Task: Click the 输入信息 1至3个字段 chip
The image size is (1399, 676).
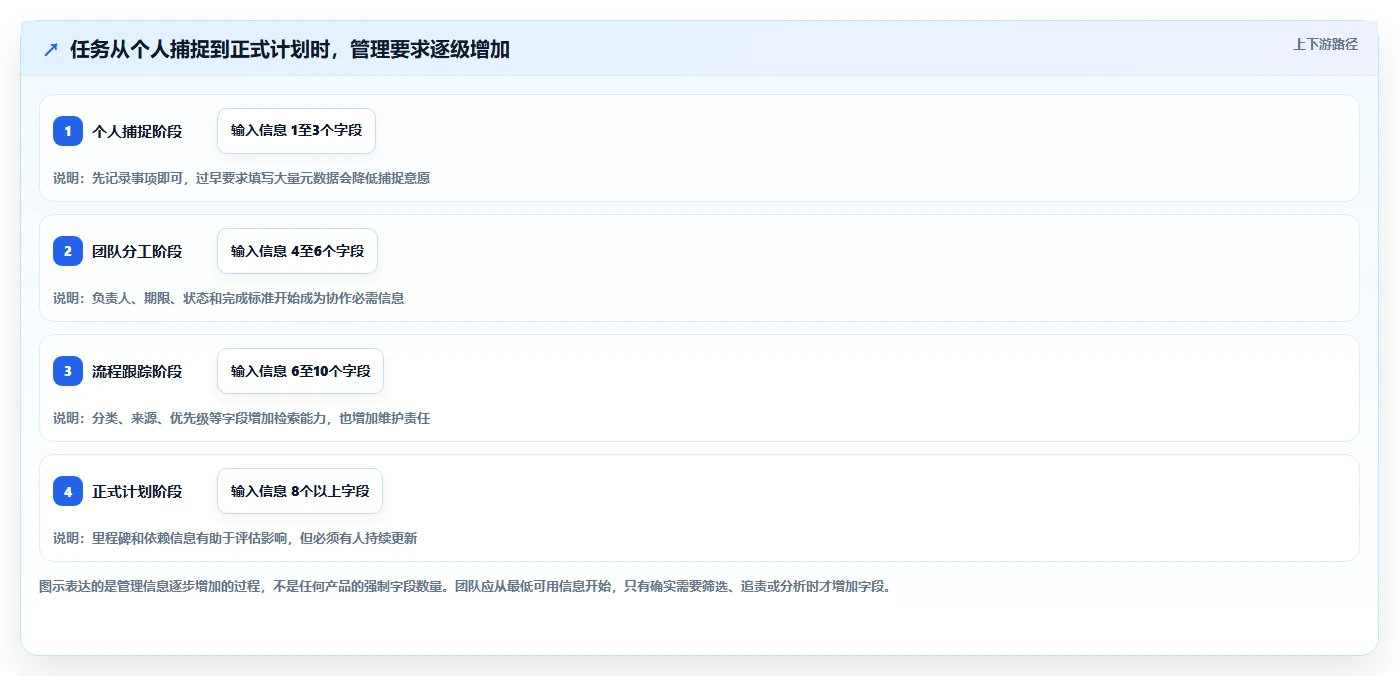Action: coord(296,131)
